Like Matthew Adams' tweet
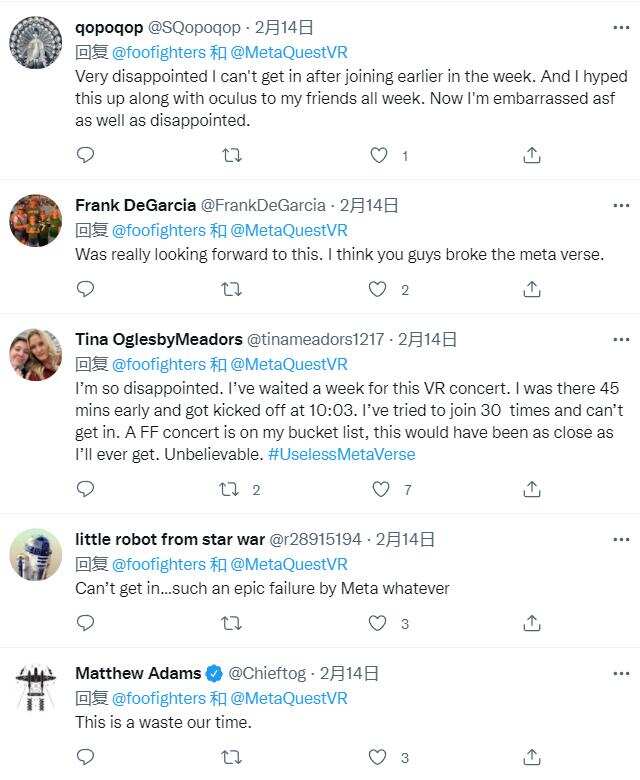The width and height of the screenshot is (640, 780). click(x=378, y=757)
